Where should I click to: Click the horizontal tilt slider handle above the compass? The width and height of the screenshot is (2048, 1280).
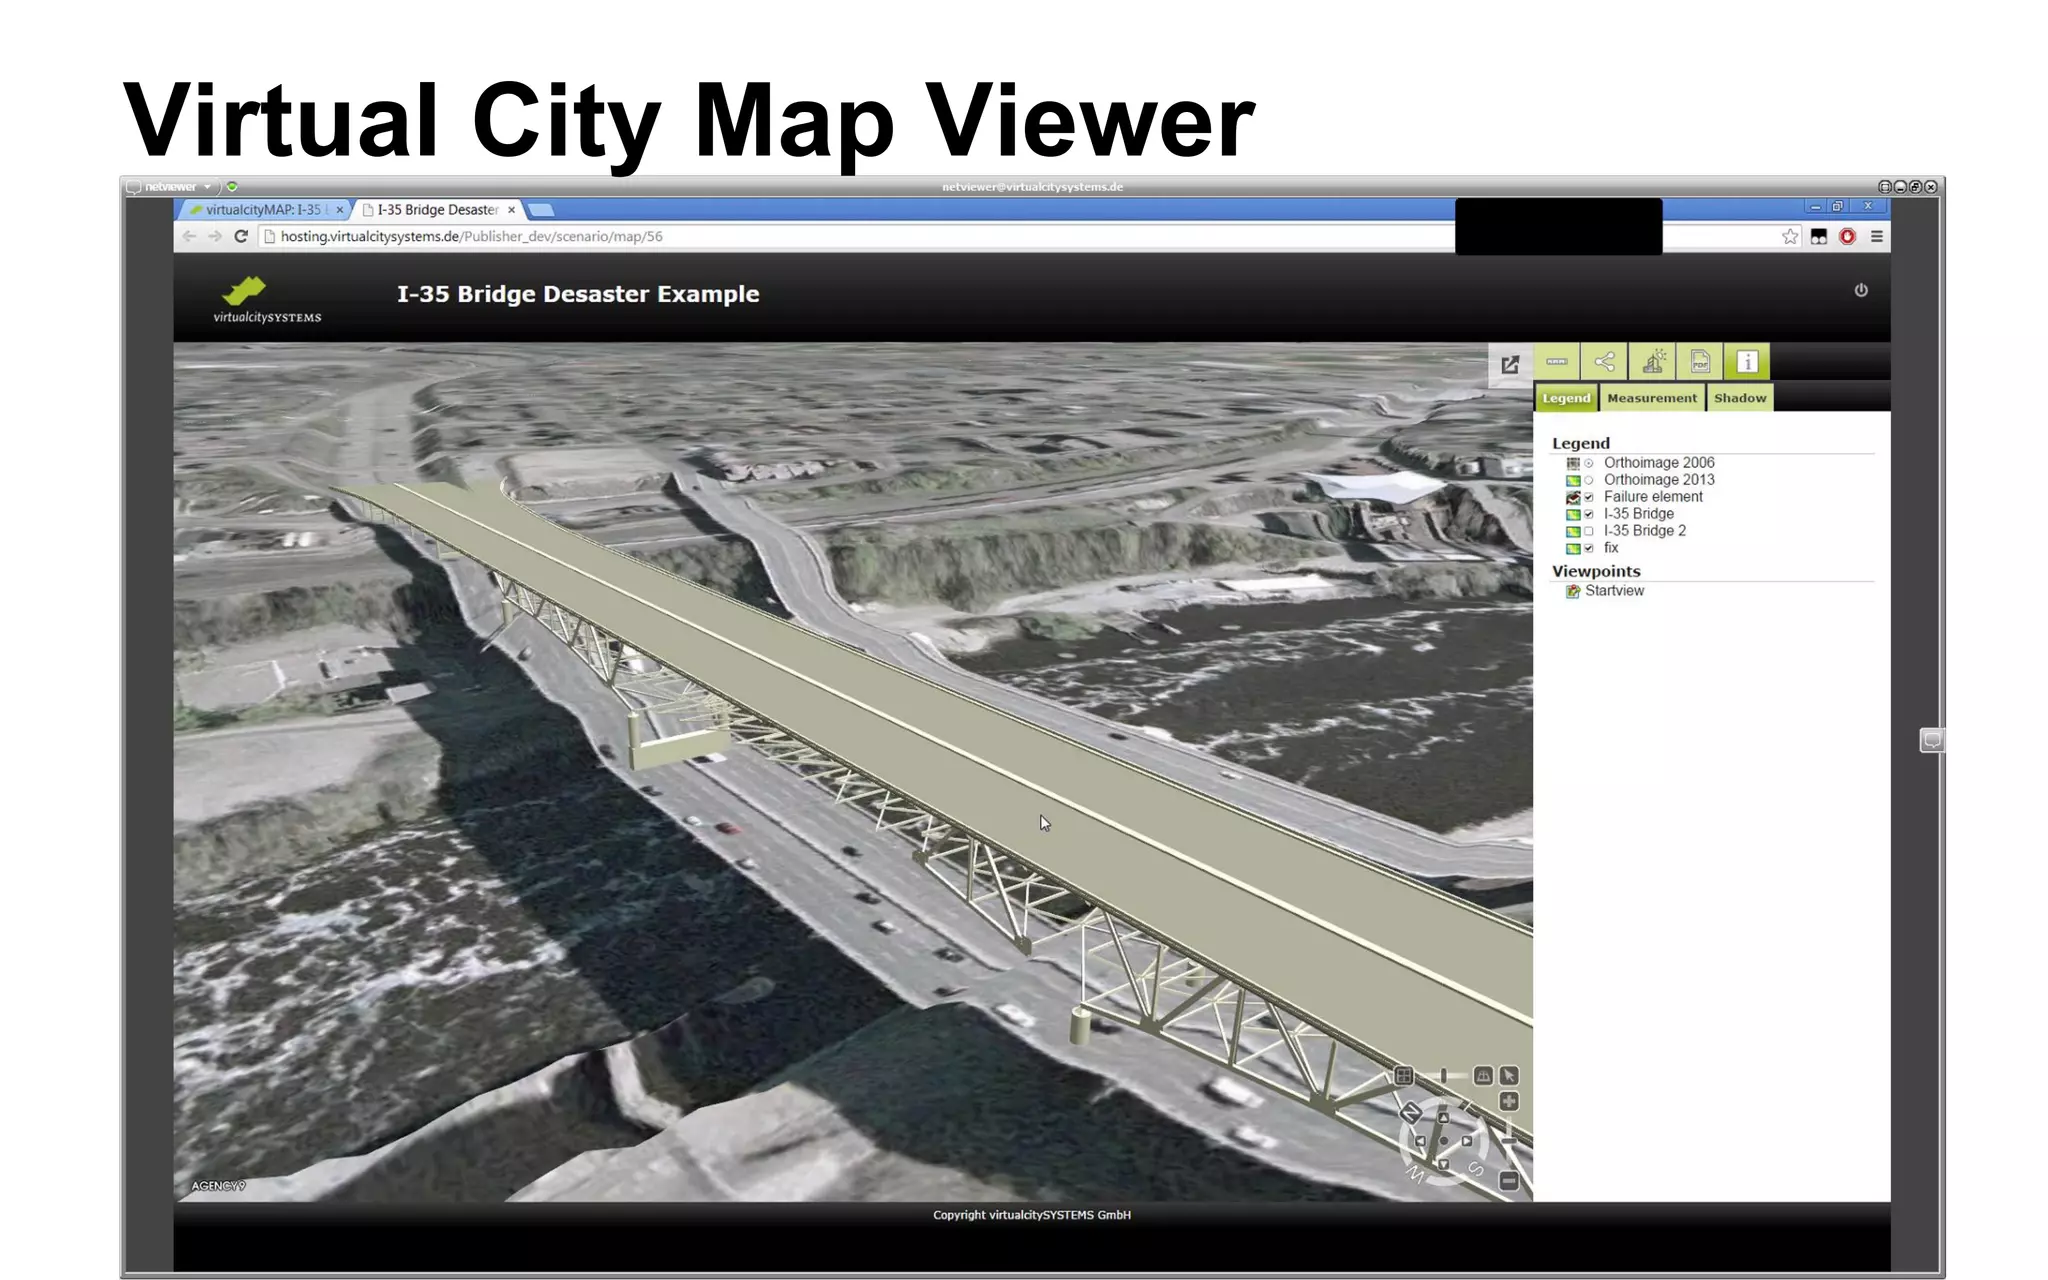(1443, 1076)
